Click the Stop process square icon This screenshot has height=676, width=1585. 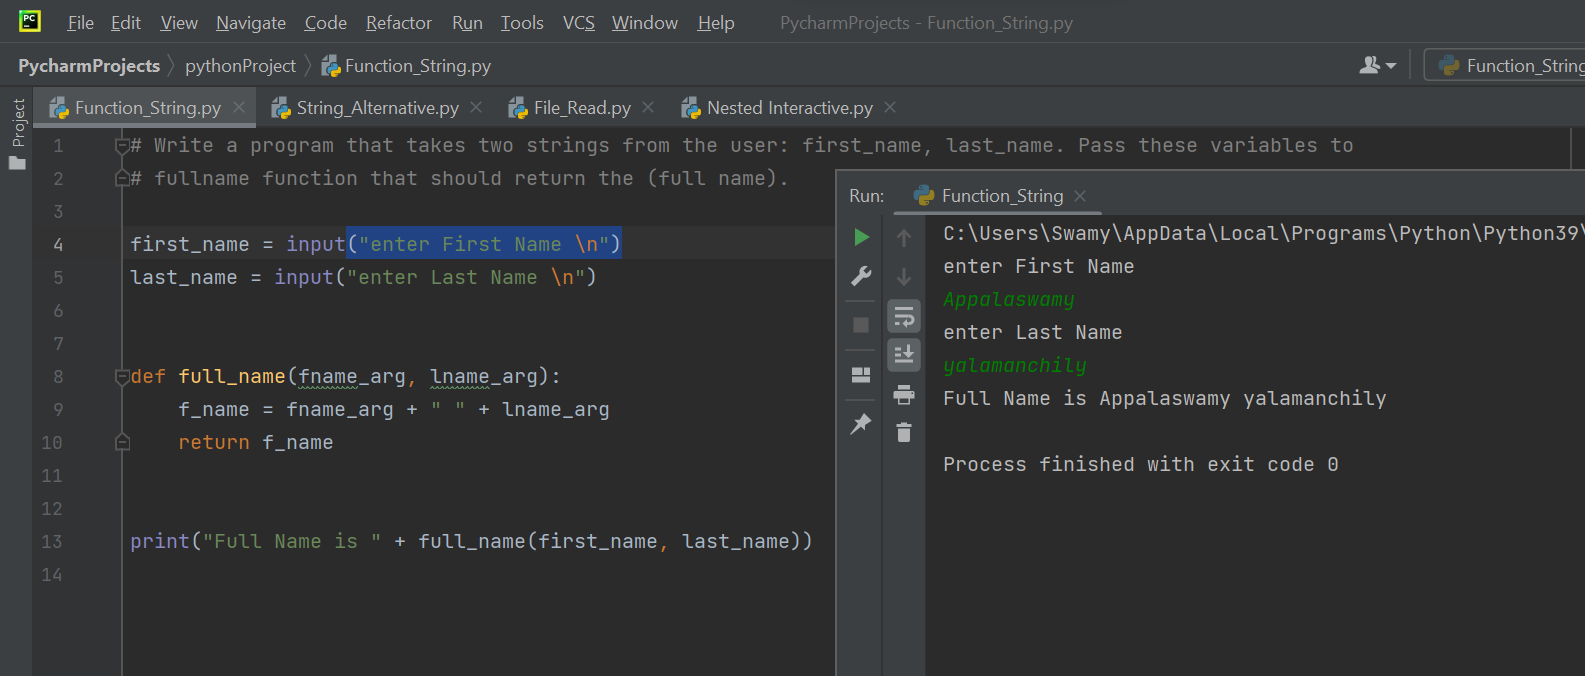coord(861,325)
